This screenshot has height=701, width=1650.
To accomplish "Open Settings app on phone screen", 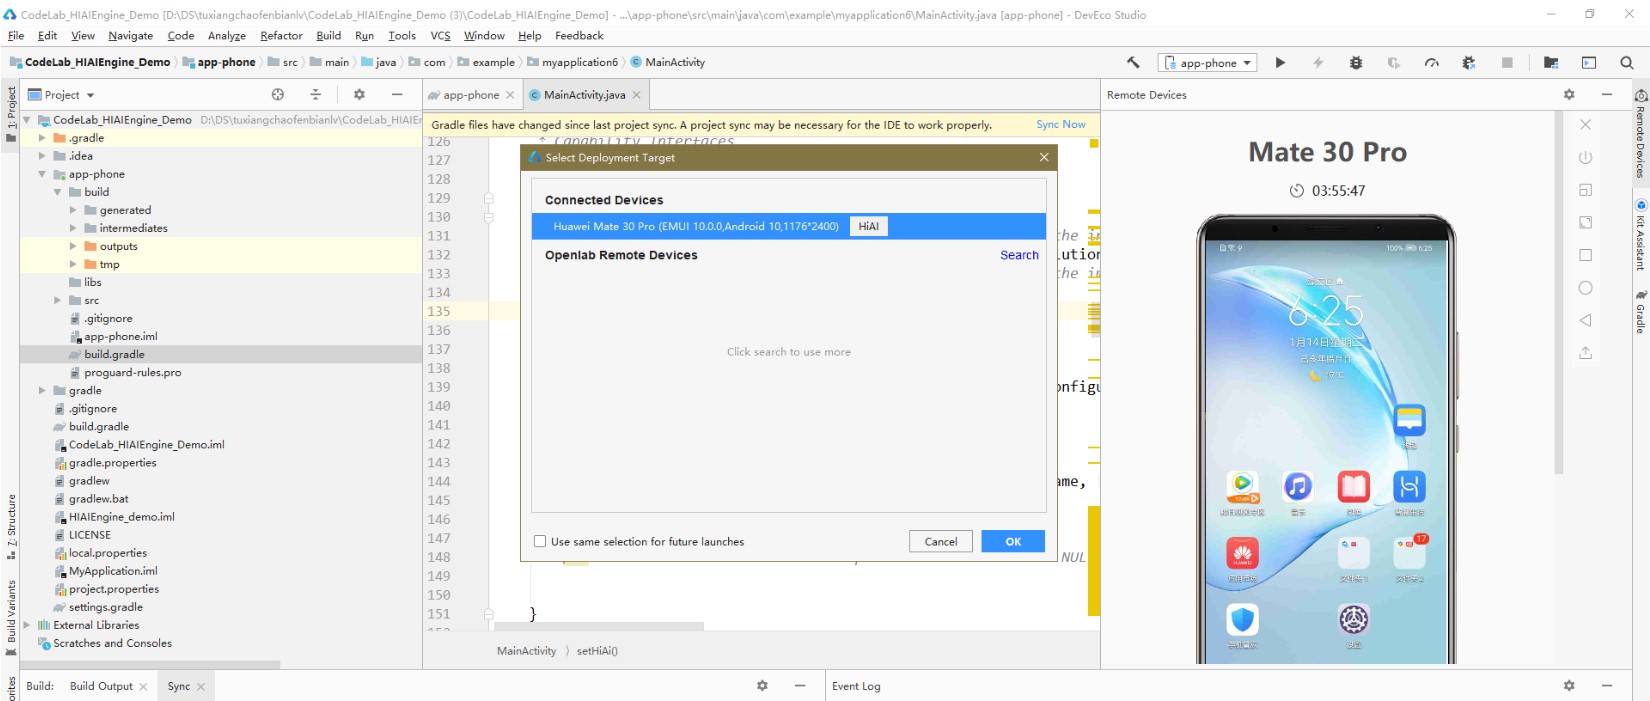I will click(x=1353, y=620).
